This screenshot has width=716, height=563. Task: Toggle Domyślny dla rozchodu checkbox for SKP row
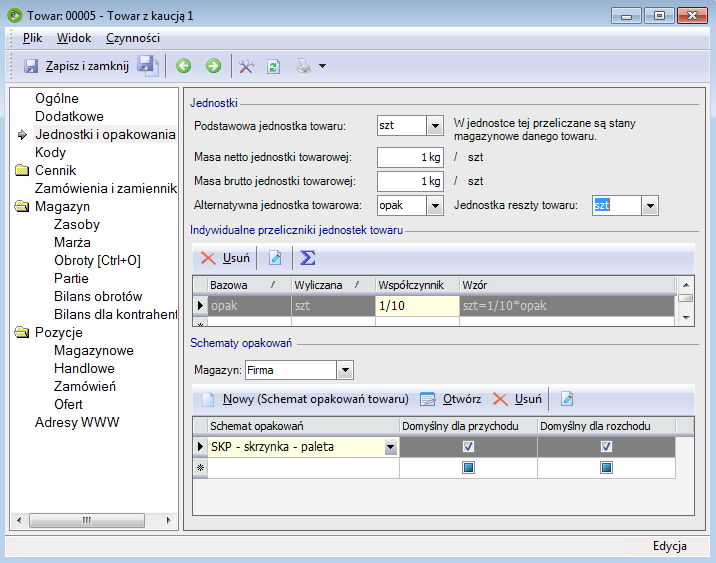[x=606, y=447]
